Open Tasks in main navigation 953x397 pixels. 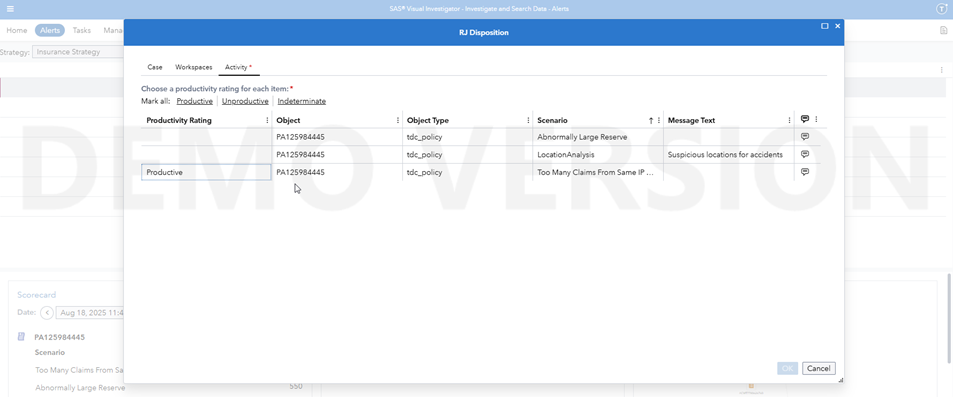coord(81,30)
